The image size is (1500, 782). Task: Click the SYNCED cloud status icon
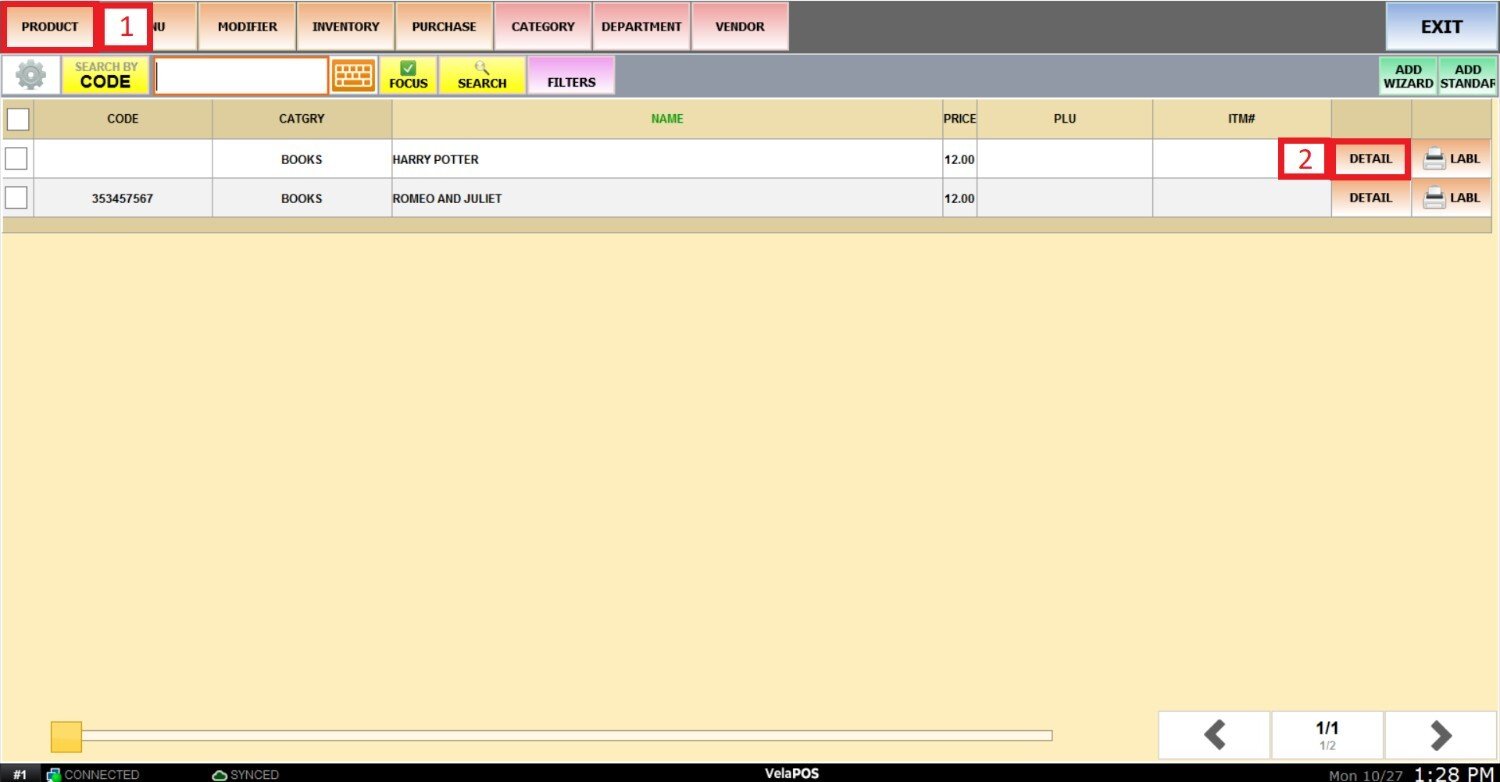pyautogui.click(x=220, y=775)
